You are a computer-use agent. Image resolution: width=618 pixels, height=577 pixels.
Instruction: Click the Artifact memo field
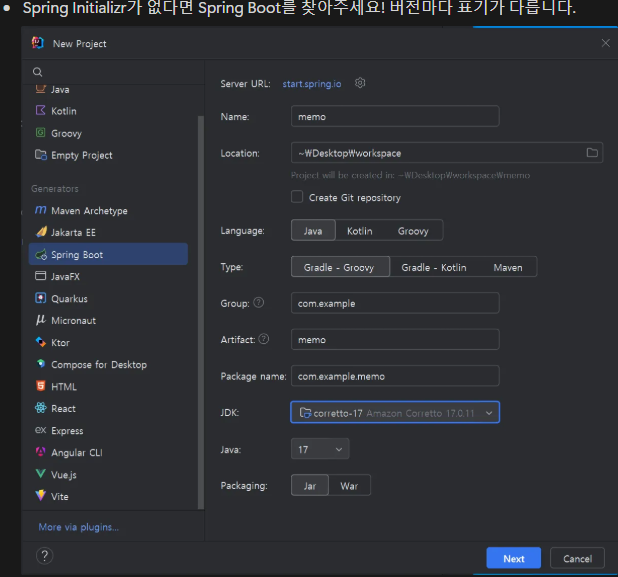(x=395, y=339)
